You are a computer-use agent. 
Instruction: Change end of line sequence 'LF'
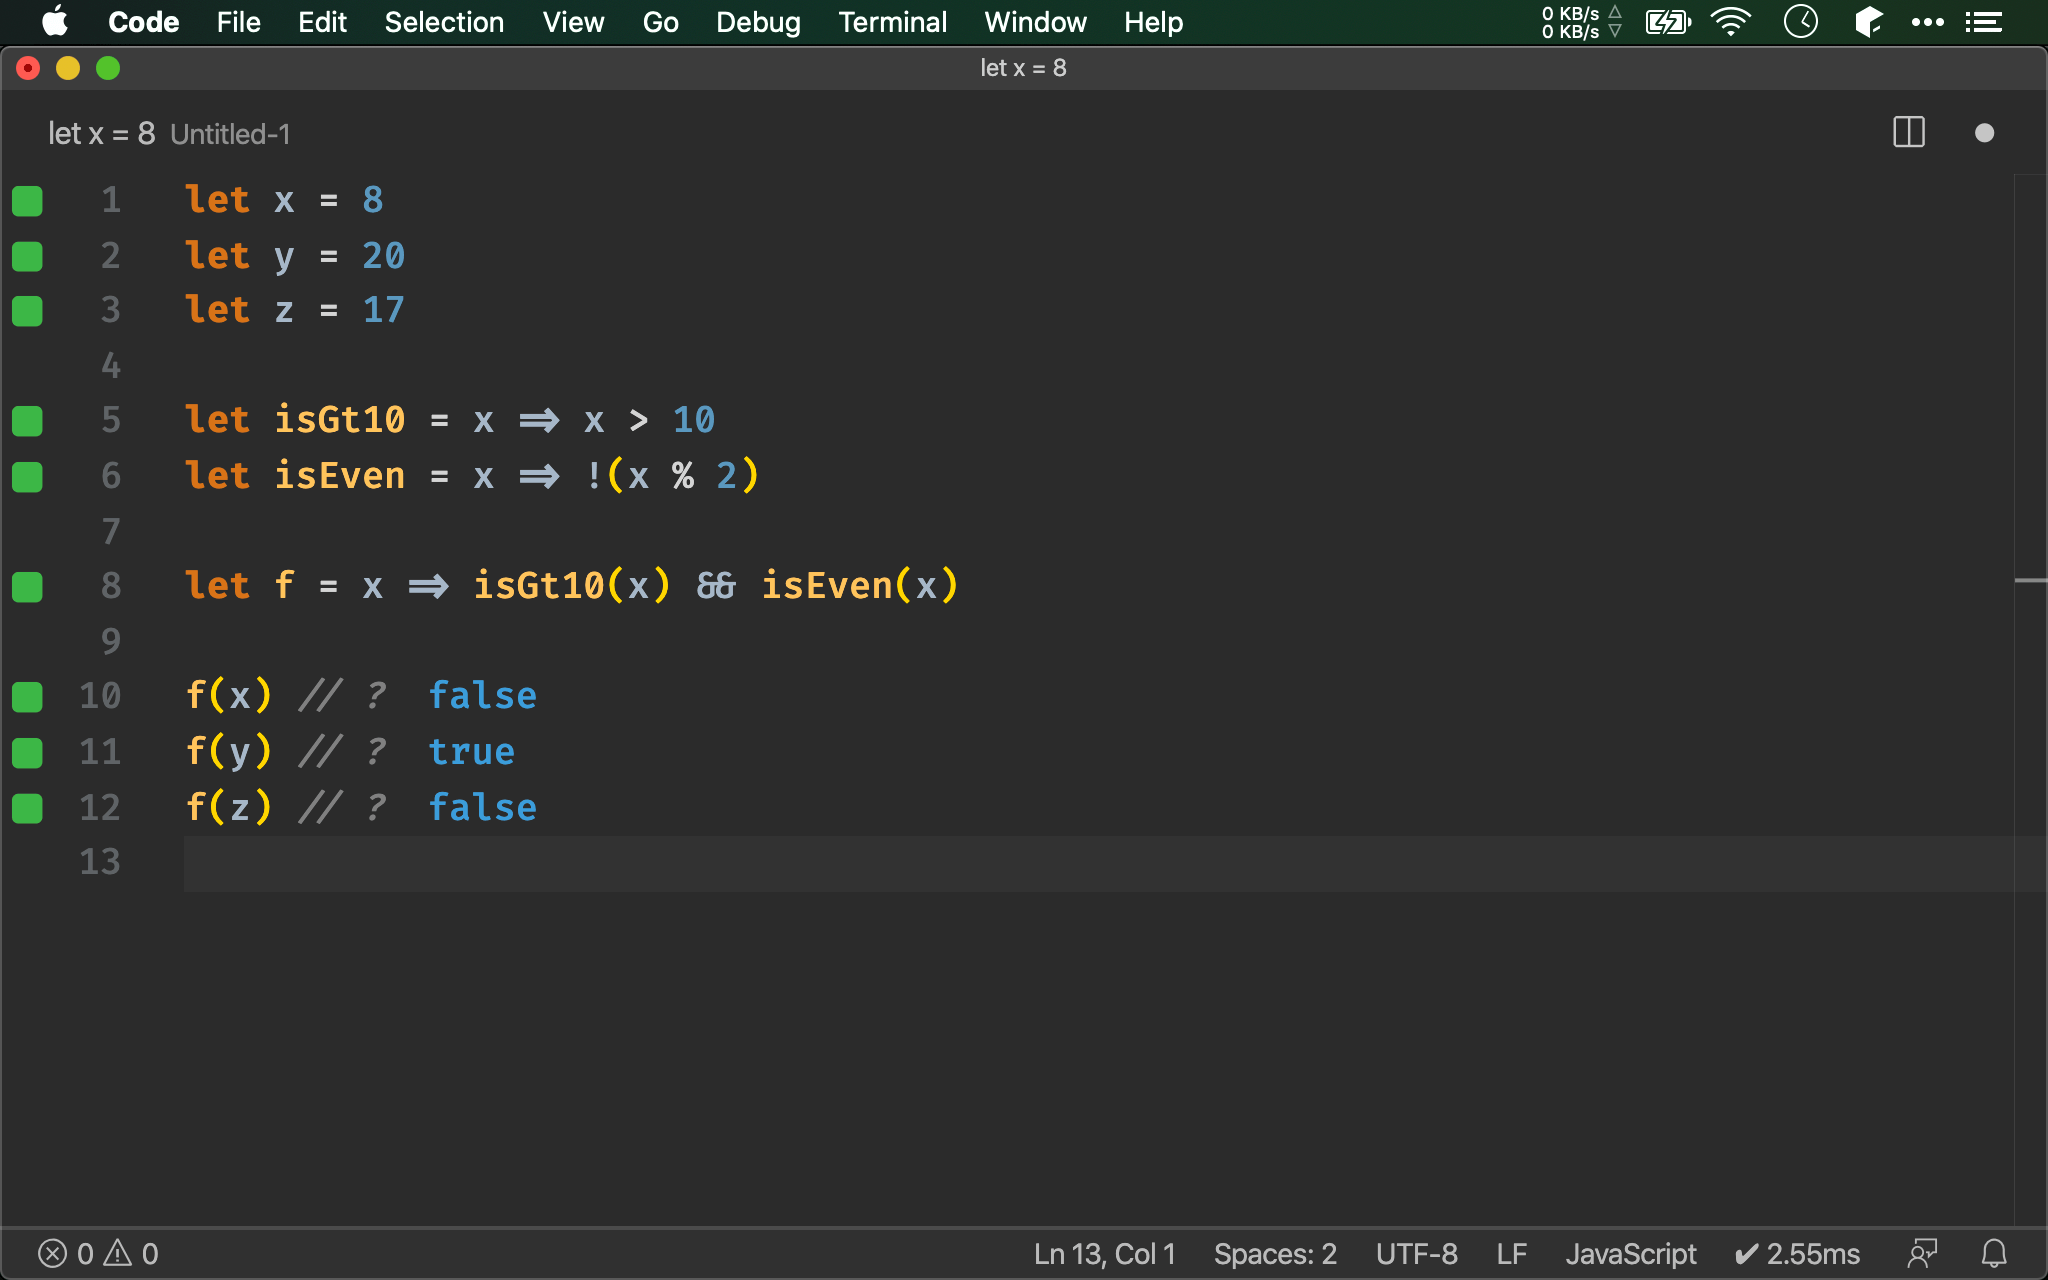tap(1512, 1254)
